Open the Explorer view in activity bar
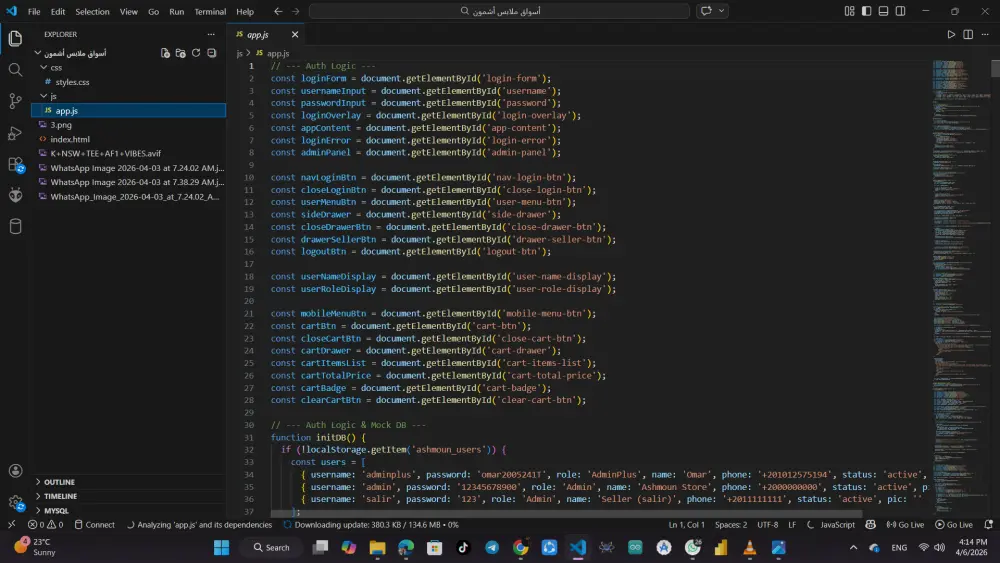This screenshot has width=1000, height=563. click(x=15, y=38)
